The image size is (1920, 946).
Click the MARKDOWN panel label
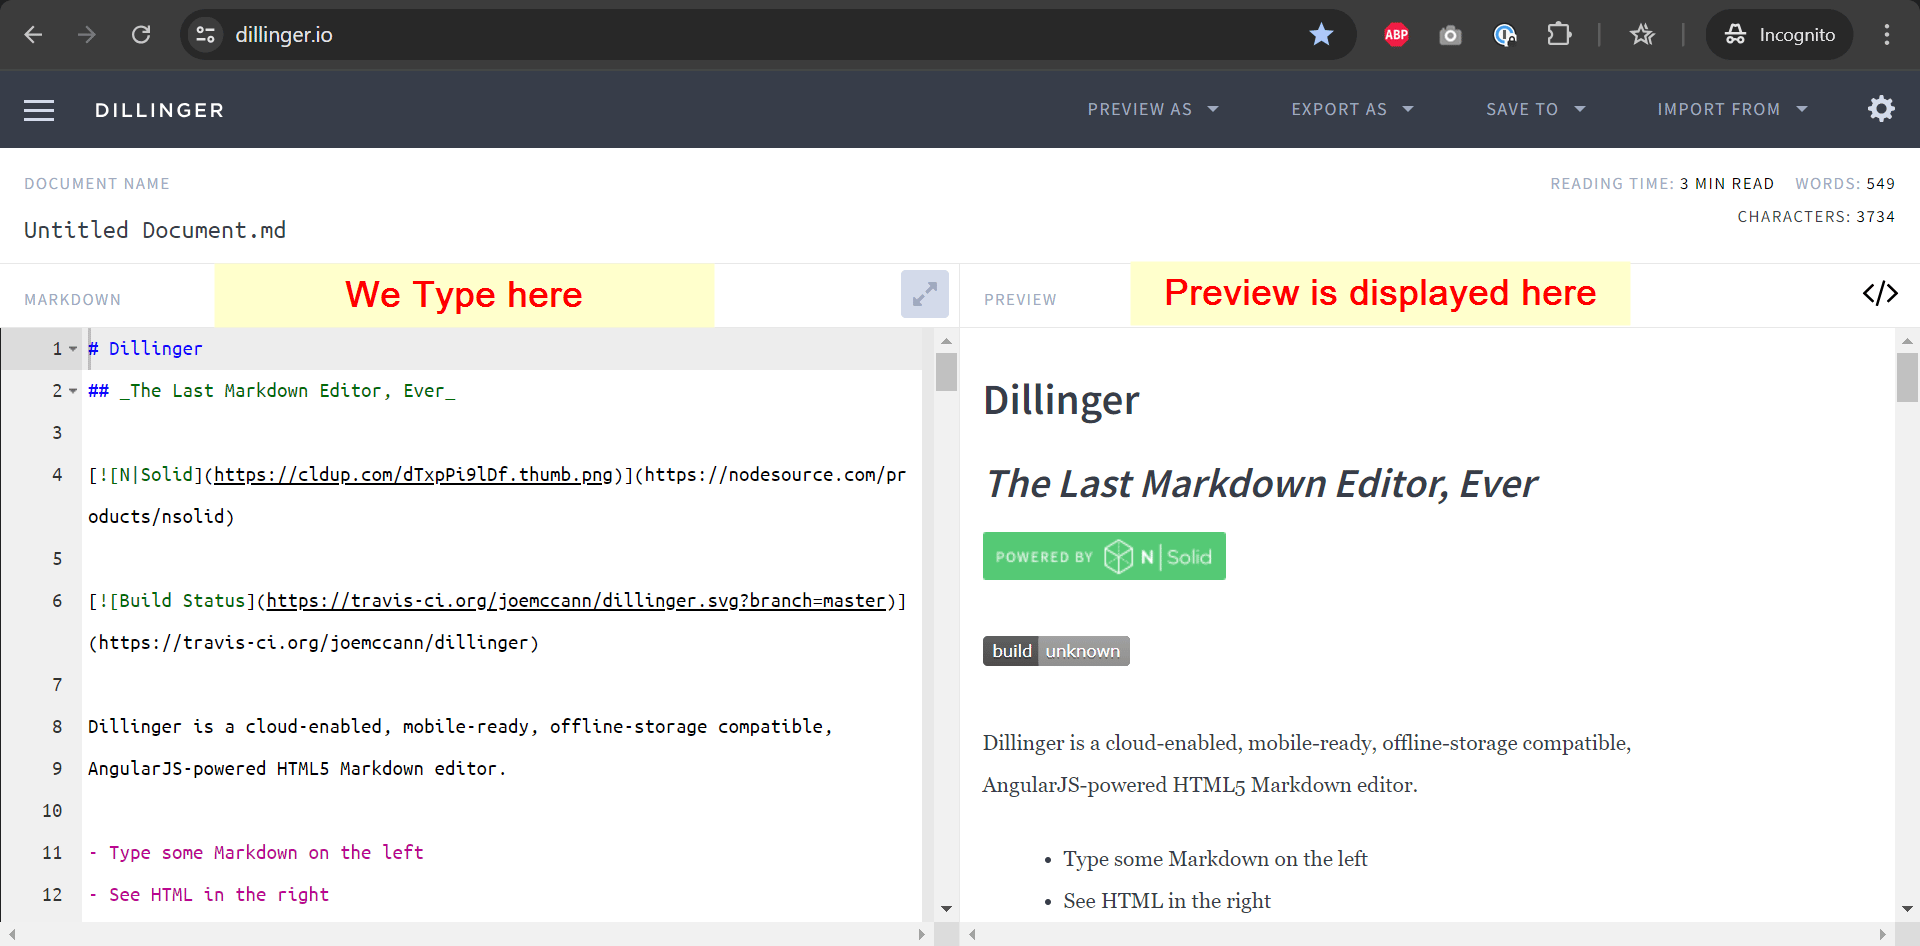(x=73, y=300)
